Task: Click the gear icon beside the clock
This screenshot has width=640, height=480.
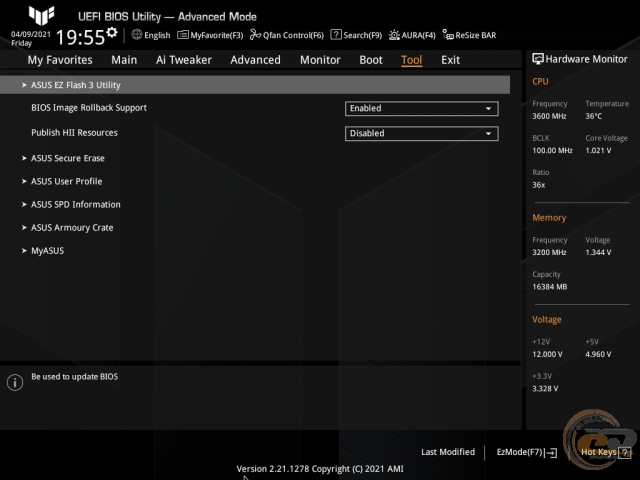Action: pos(112,33)
